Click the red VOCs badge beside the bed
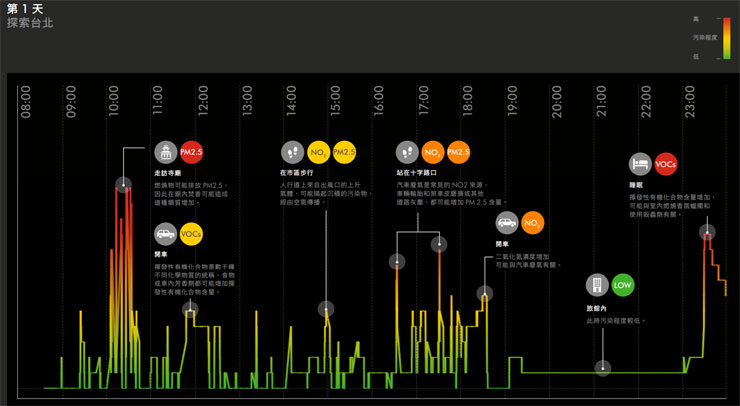The width and height of the screenshot is (740, 406). point(665,164)
